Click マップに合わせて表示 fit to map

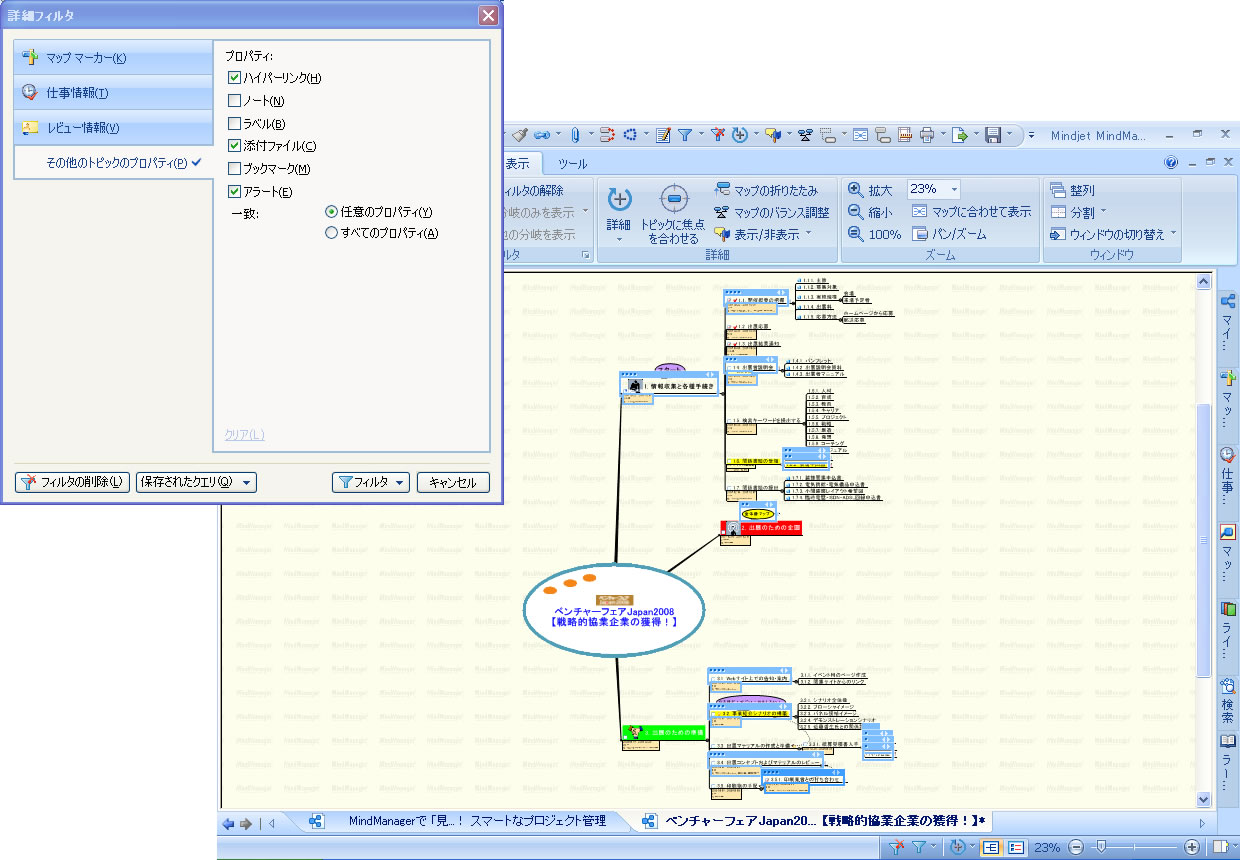click(971, 212)
